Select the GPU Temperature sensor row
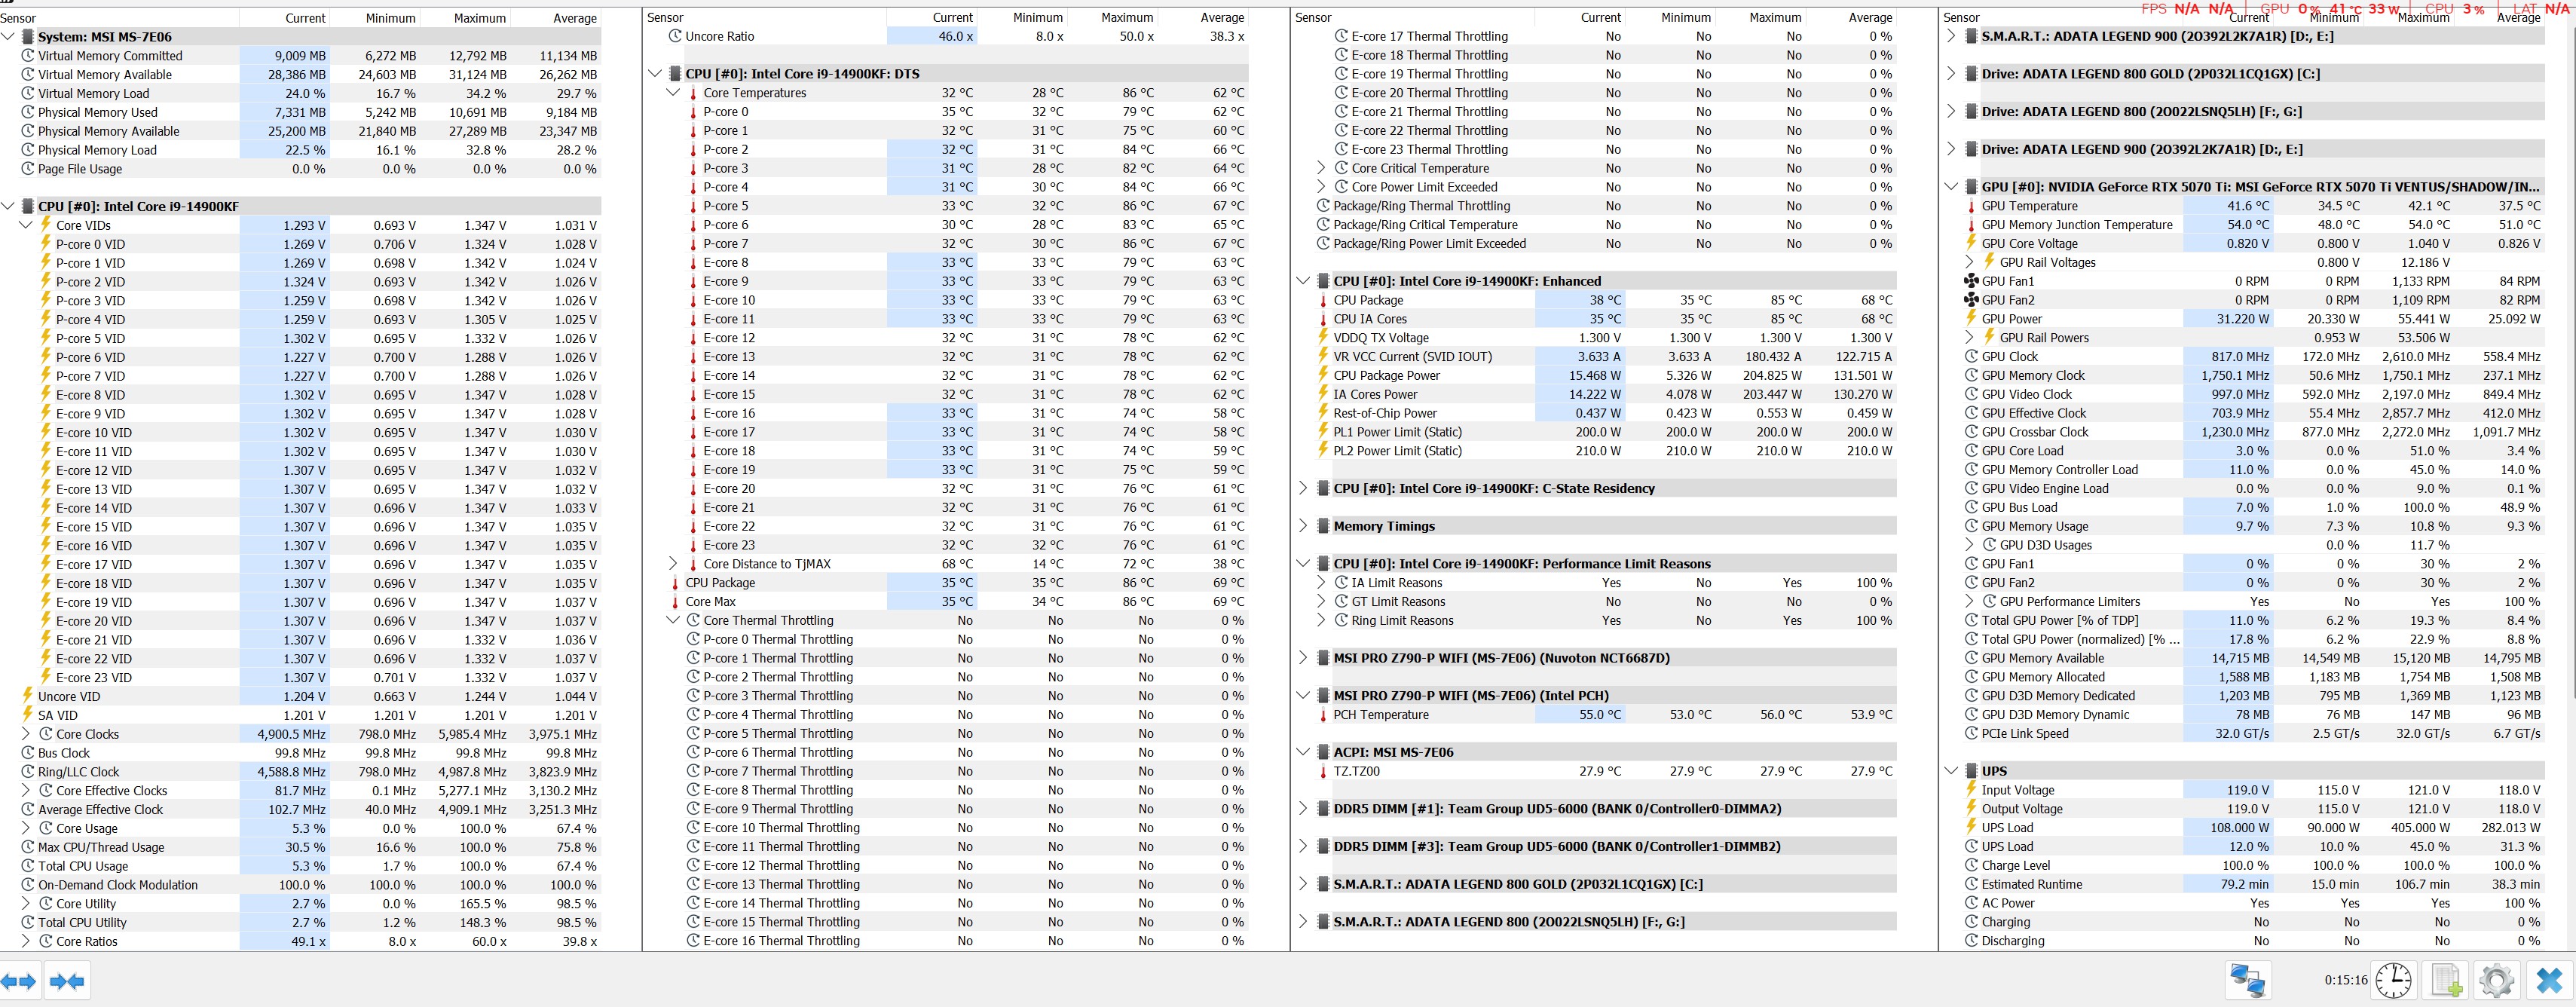Viewport: 2576px width, 1007px height. [x=2029, y=206]
